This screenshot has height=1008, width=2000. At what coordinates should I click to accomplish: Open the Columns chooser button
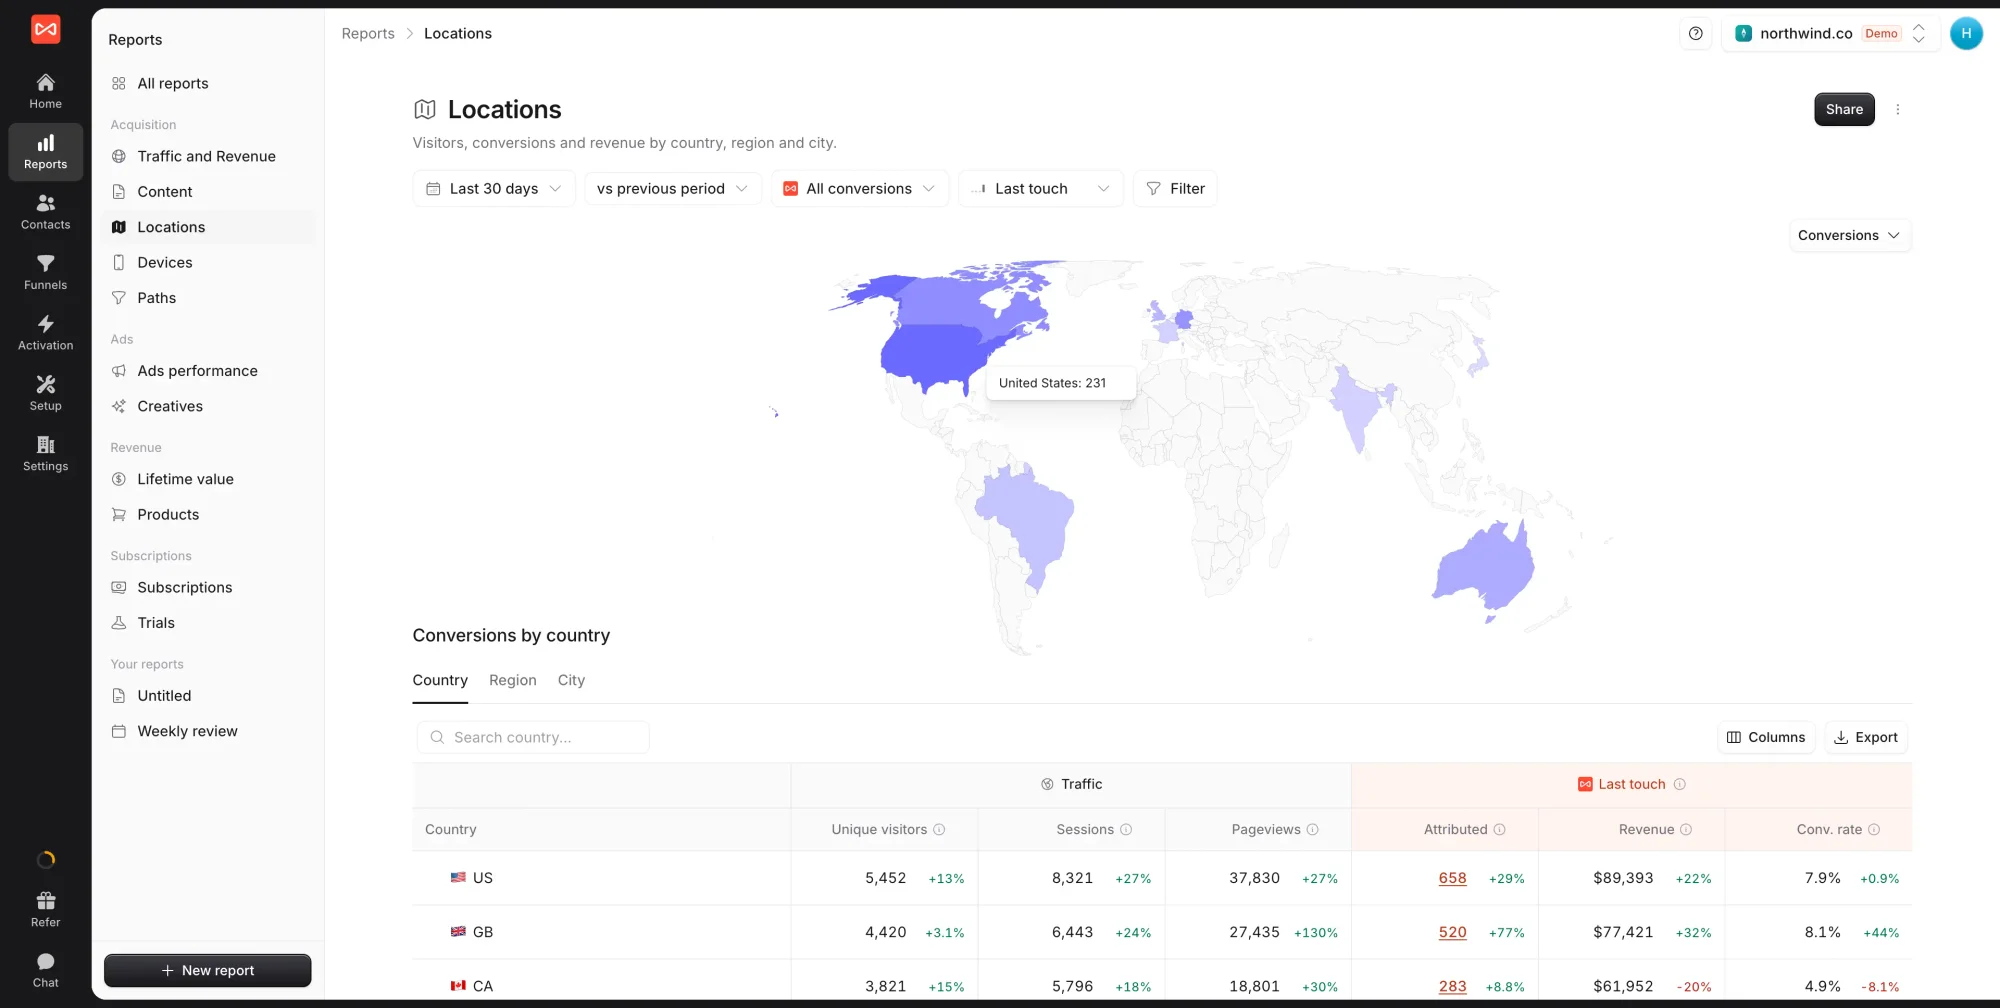(1766, 738)
